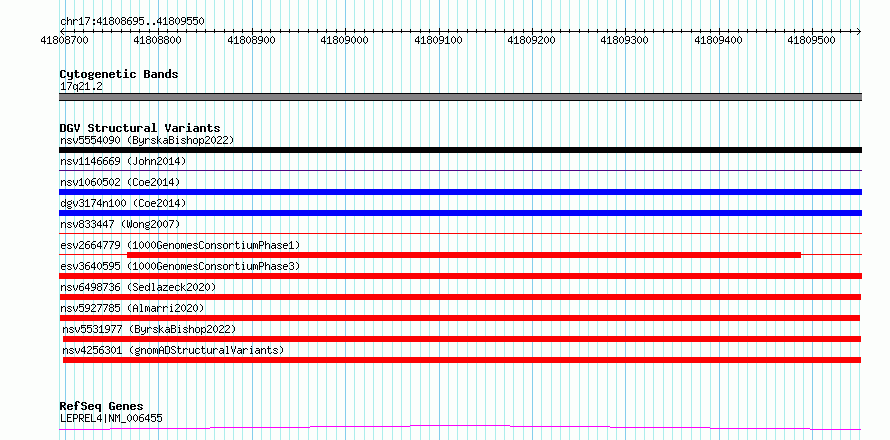
Task: Click the thin purple nsv1146669 line
Action: point(460,170)
